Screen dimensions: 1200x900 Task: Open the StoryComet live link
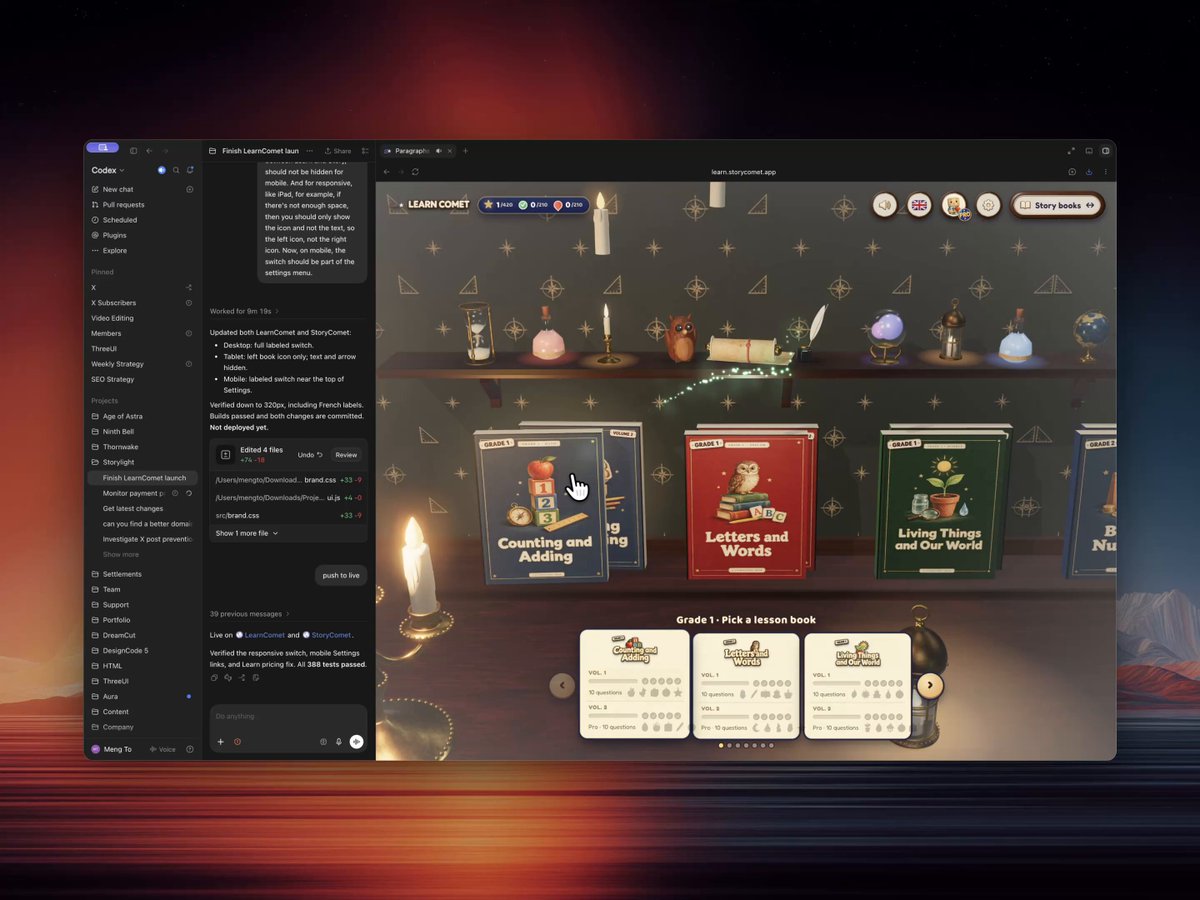(327, 635)
